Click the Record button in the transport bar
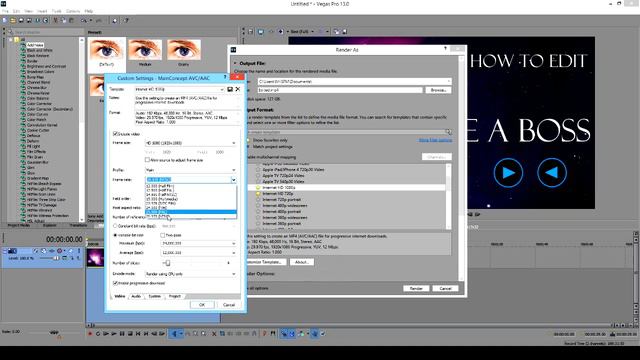This screenshot has width=640, height=360. pos(90,333)
